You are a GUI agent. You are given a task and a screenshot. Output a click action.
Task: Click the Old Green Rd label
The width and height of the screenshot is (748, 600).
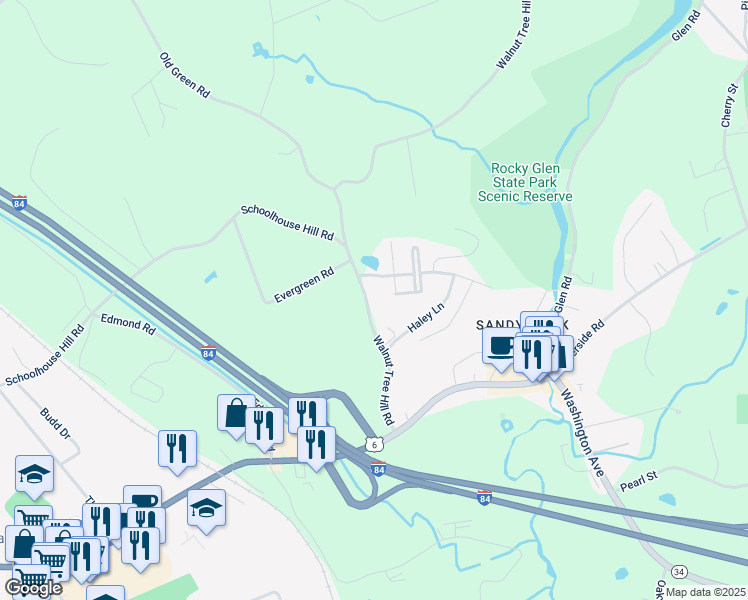click(x=185, y=75)
